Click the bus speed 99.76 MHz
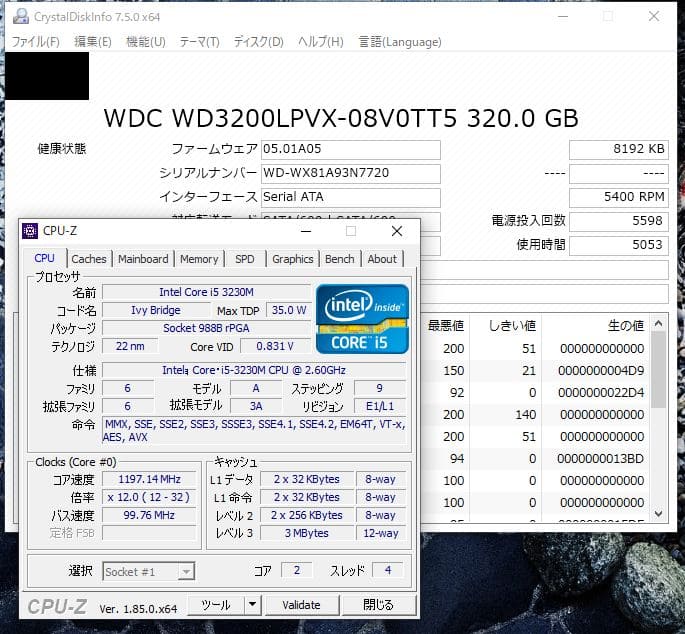685x634 pixels. click(x=149, y=515)
